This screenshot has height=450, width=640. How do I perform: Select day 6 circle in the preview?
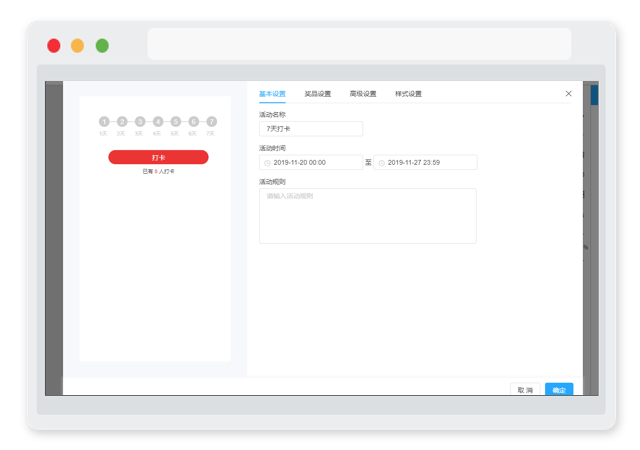[193, 121]
